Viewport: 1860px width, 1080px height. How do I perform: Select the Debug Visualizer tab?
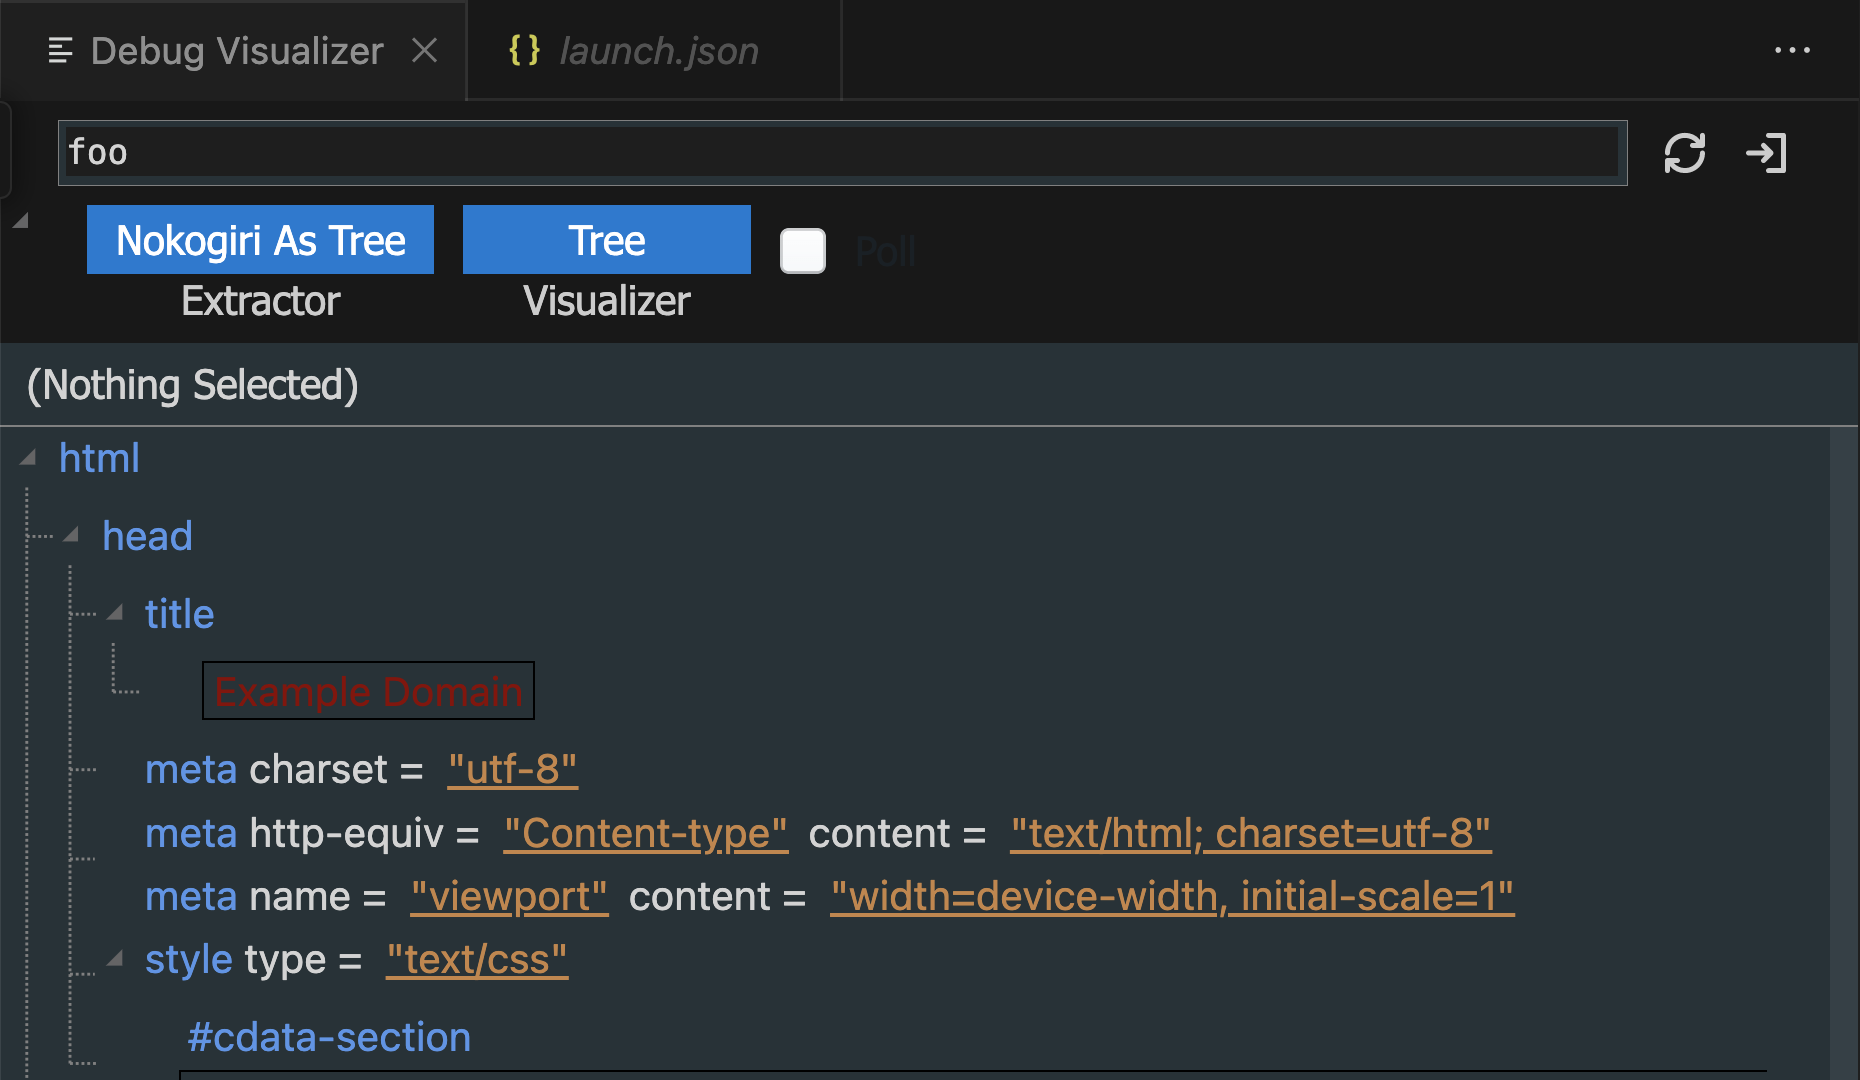coord(235,50)
